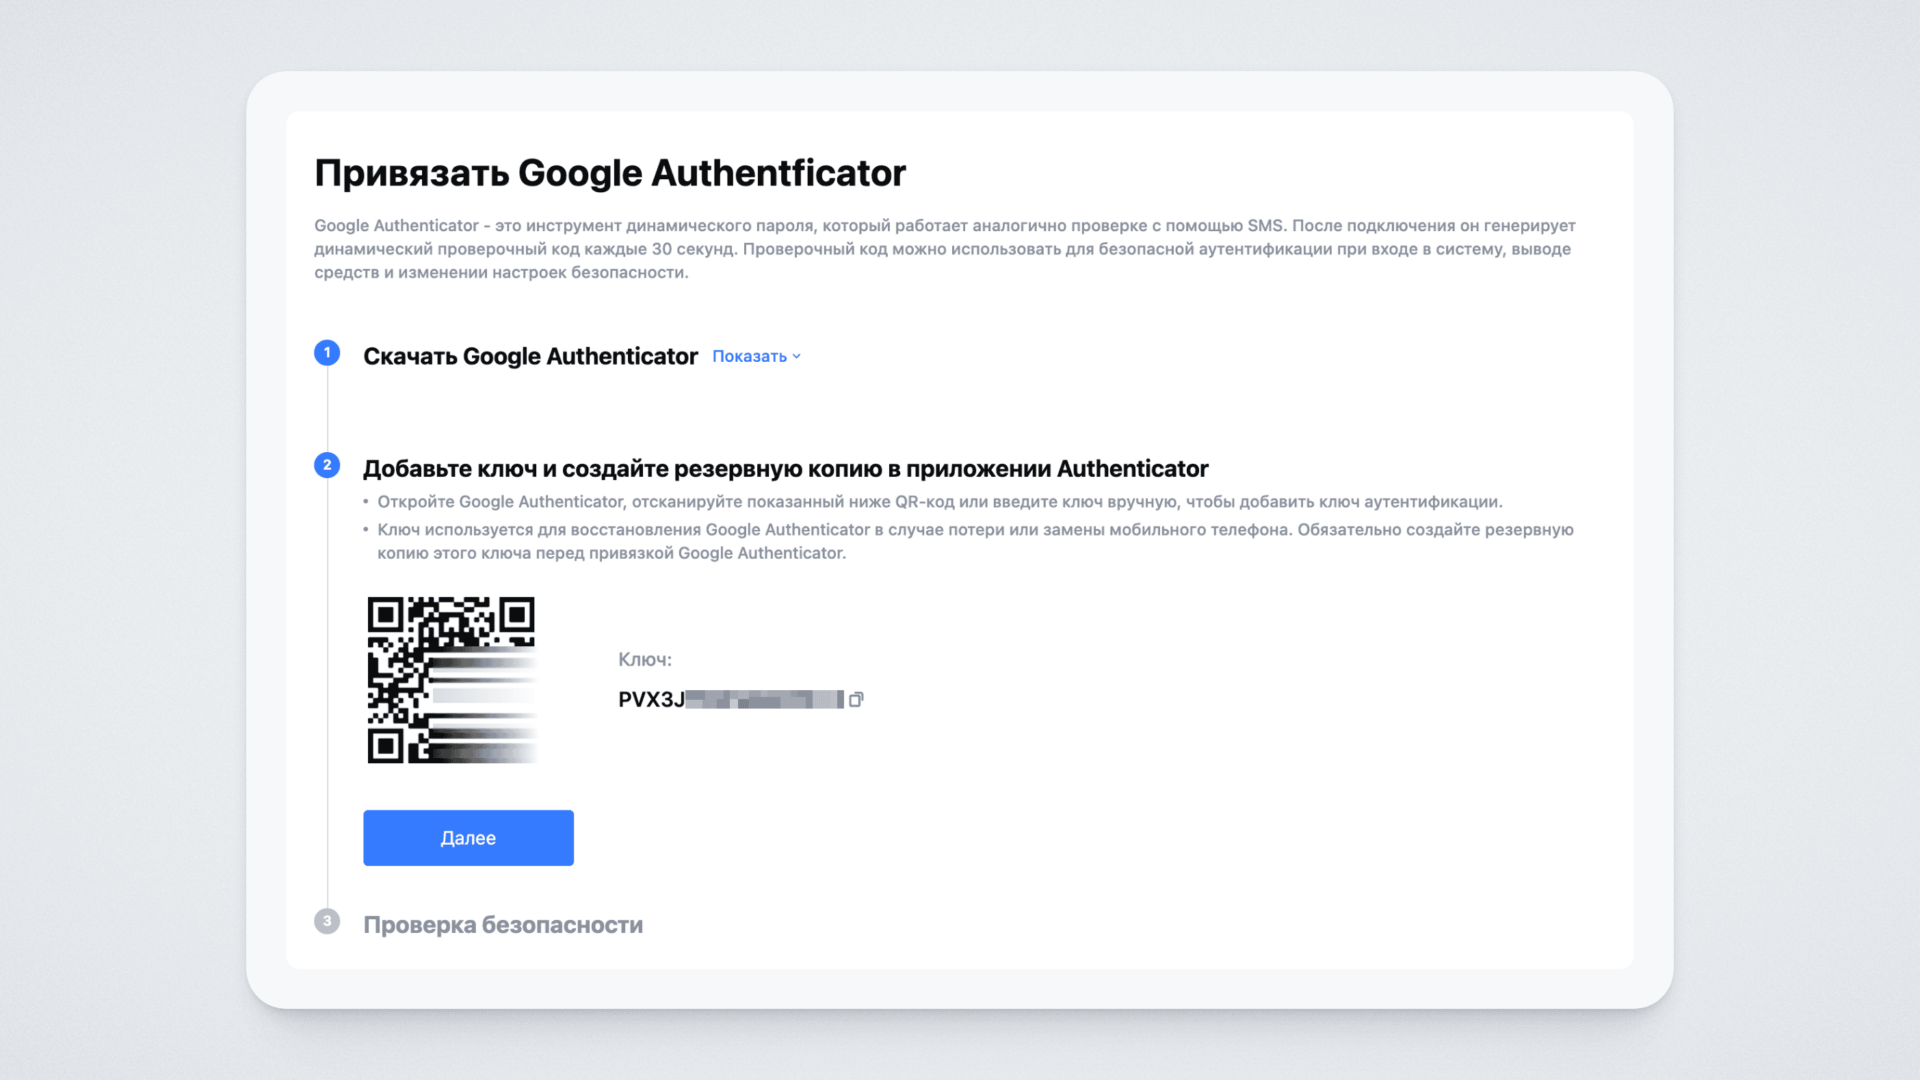Screen dimensions: 1920x1080
Task: Click the bullet text starting with "Ключ используется"
Action: (x=975, y=541)
